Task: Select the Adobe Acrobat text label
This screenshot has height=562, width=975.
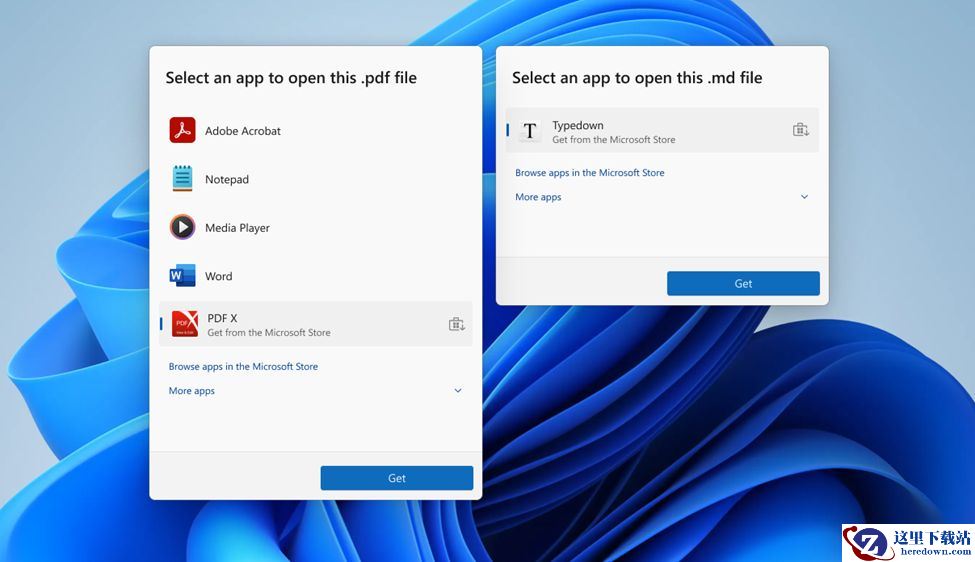Action: 243,131
